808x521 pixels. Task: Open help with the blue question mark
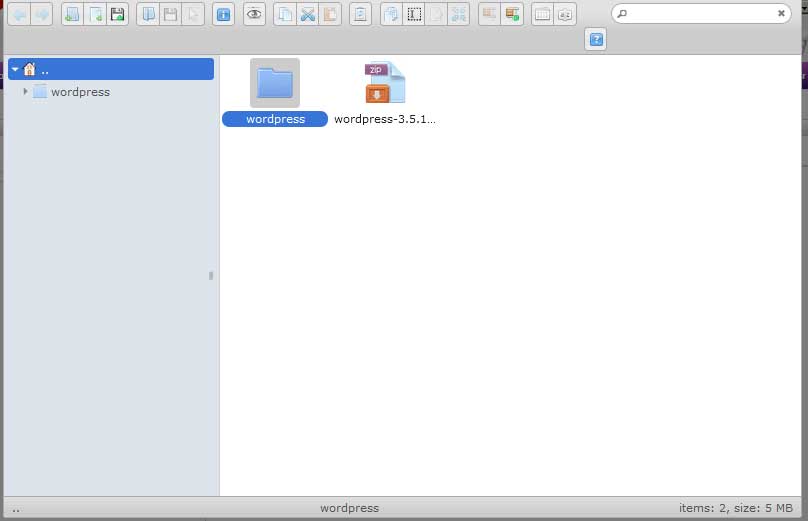tap(596, 39)
